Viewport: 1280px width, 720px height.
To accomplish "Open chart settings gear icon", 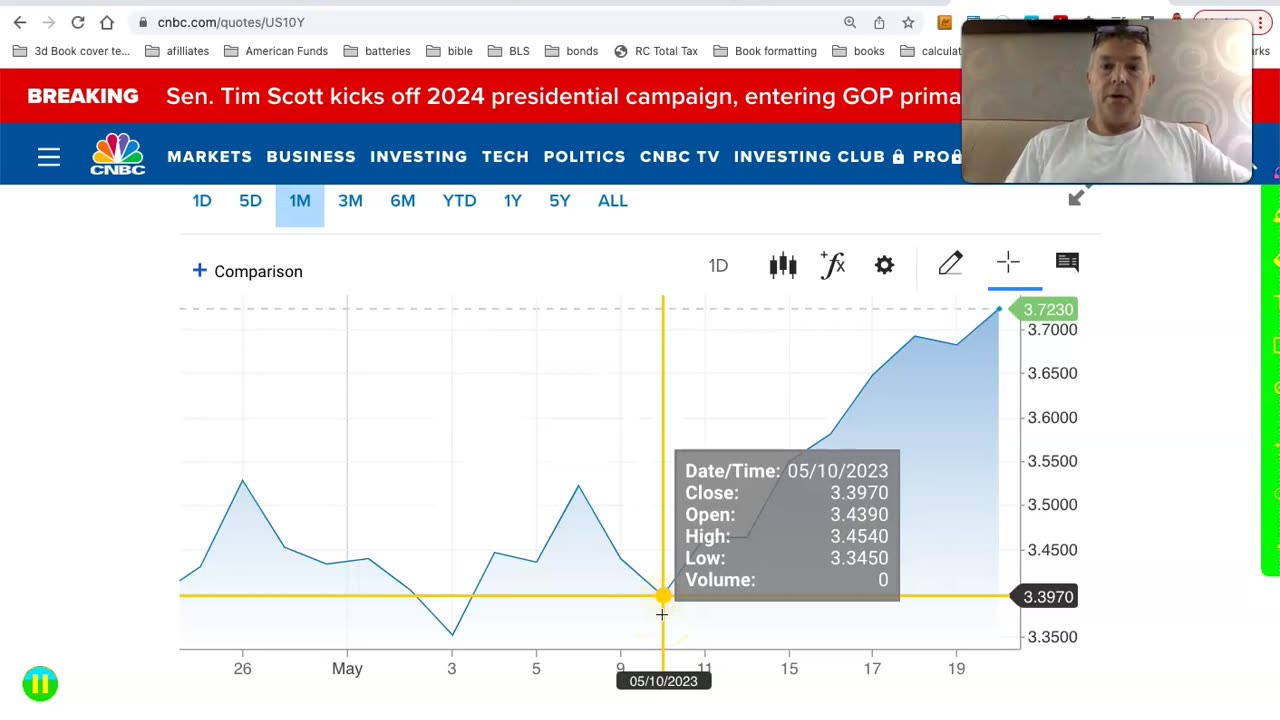I will pos(884,265).
